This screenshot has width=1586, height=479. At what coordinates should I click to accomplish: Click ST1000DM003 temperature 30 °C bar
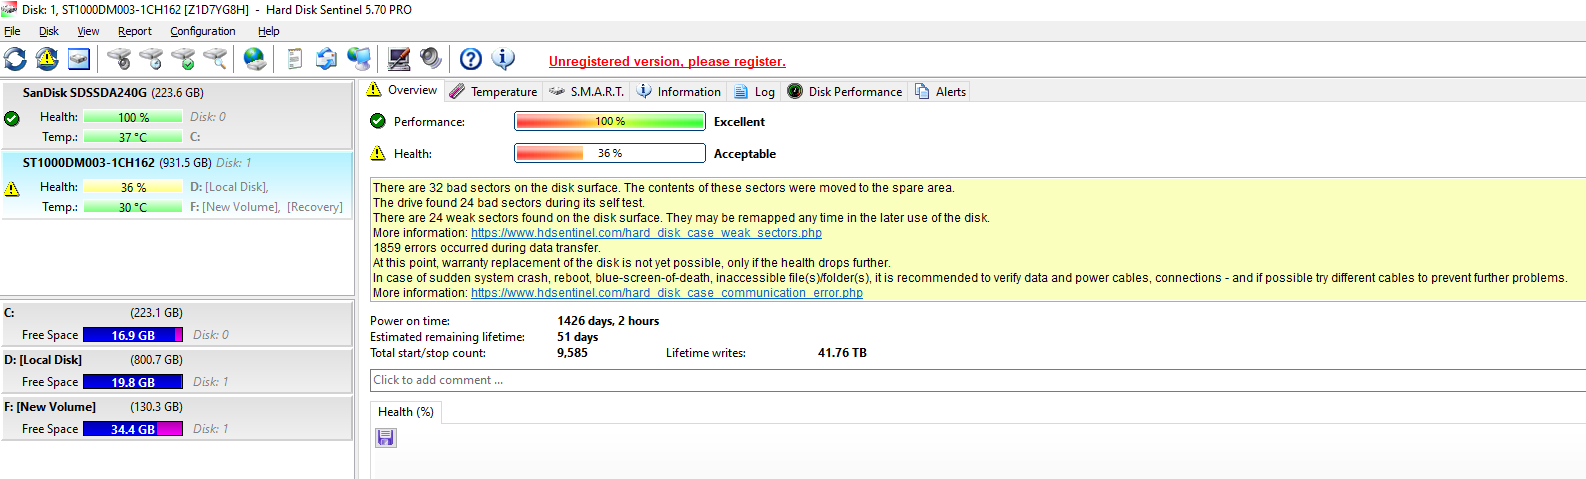(x=133, y=207)
